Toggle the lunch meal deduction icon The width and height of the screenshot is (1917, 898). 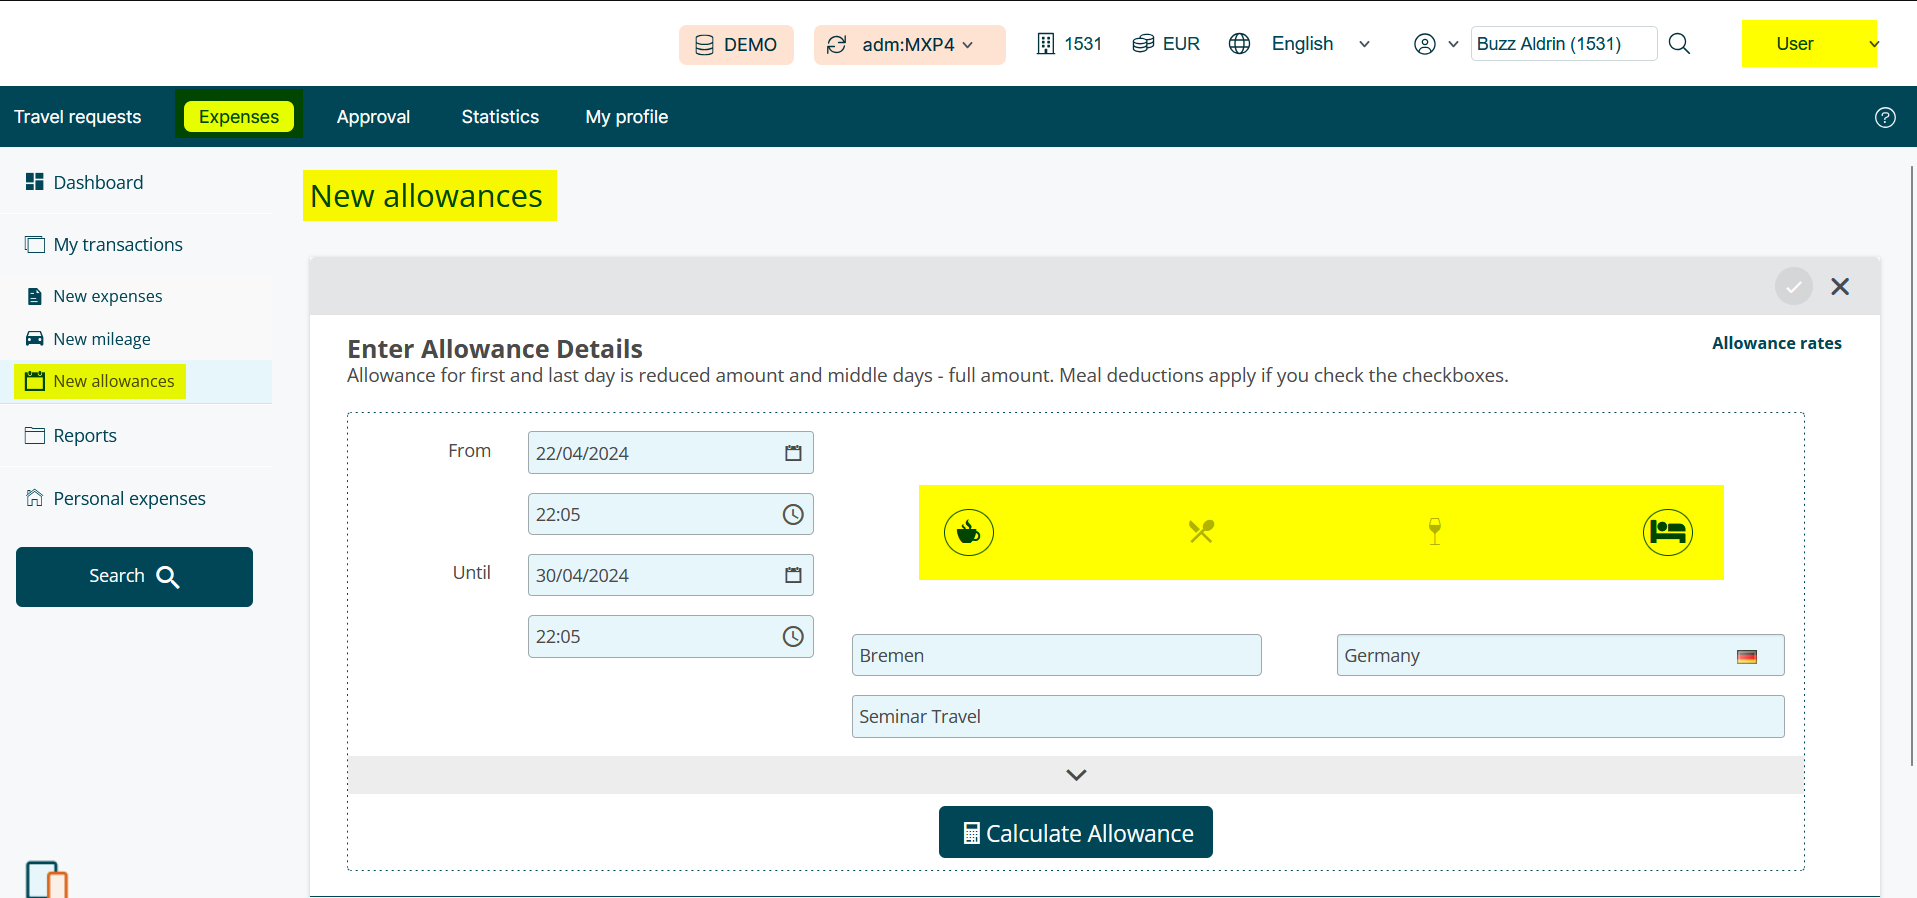pyautogui.click(x=1201, y=532)
